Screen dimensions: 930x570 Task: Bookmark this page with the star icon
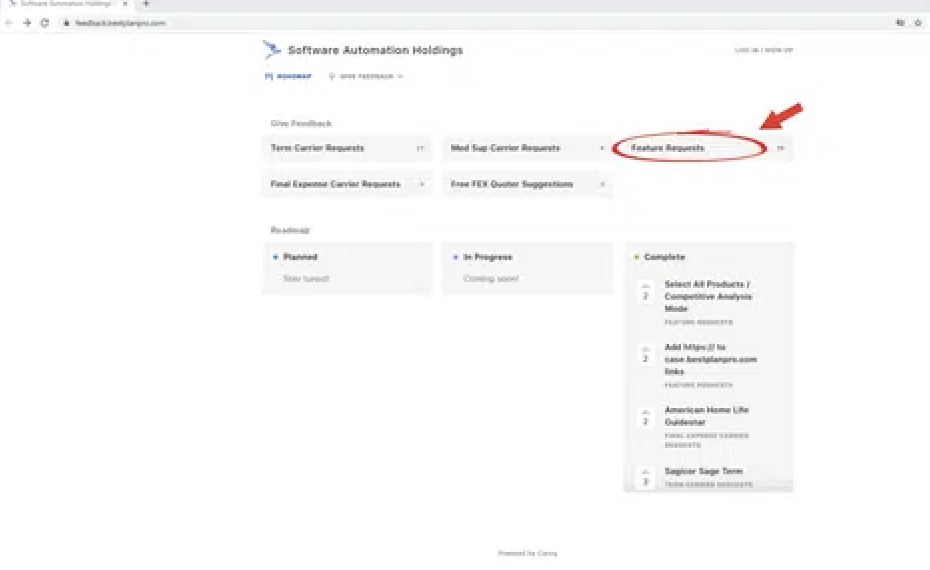(x=917, y=22)
